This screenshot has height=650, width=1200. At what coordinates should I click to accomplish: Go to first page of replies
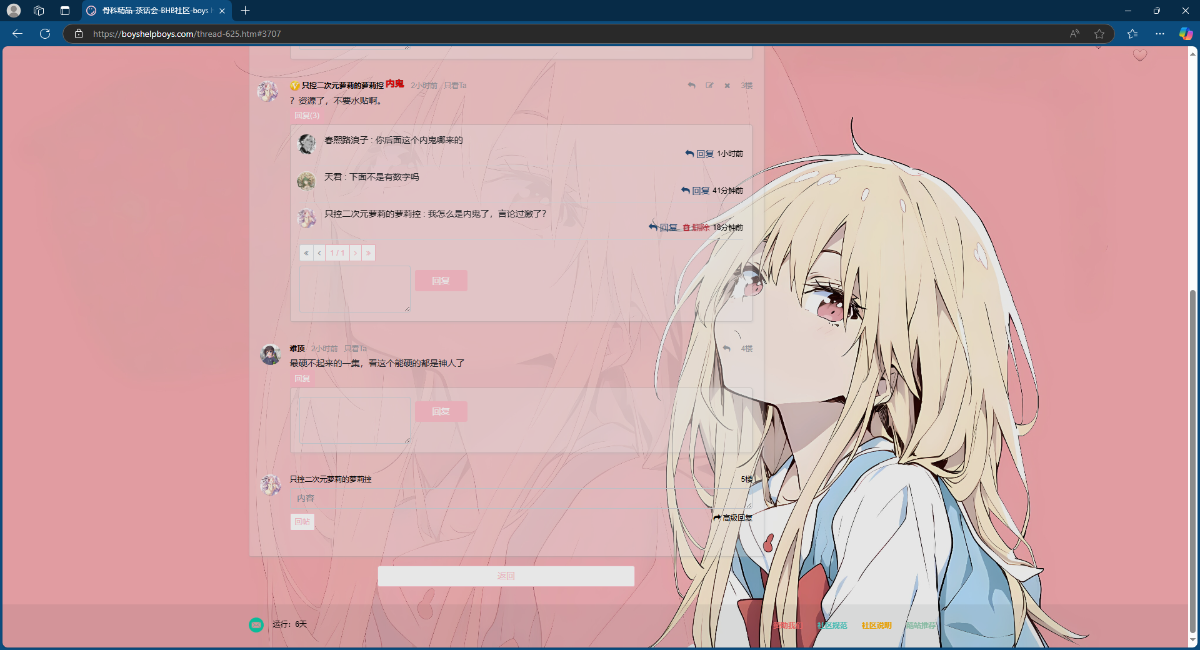(x=306, y=253)
